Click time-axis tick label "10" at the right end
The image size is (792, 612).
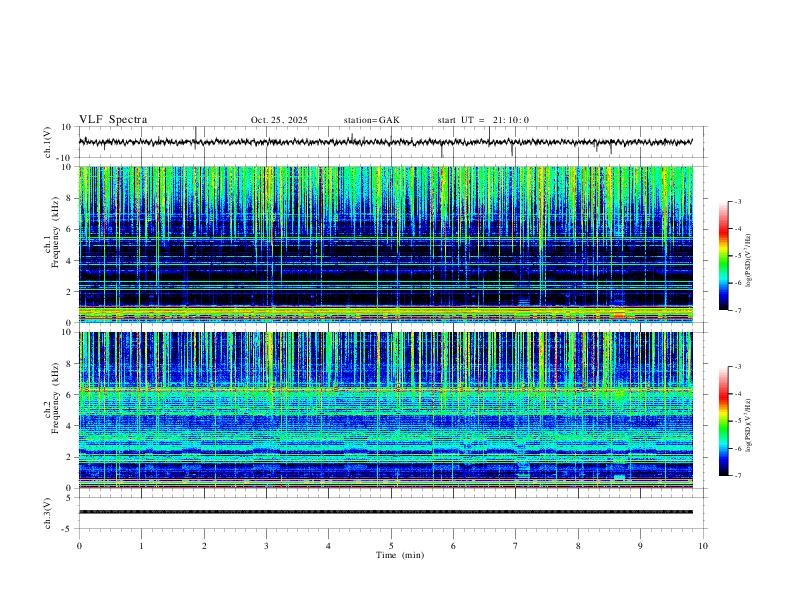coord(703,546)
